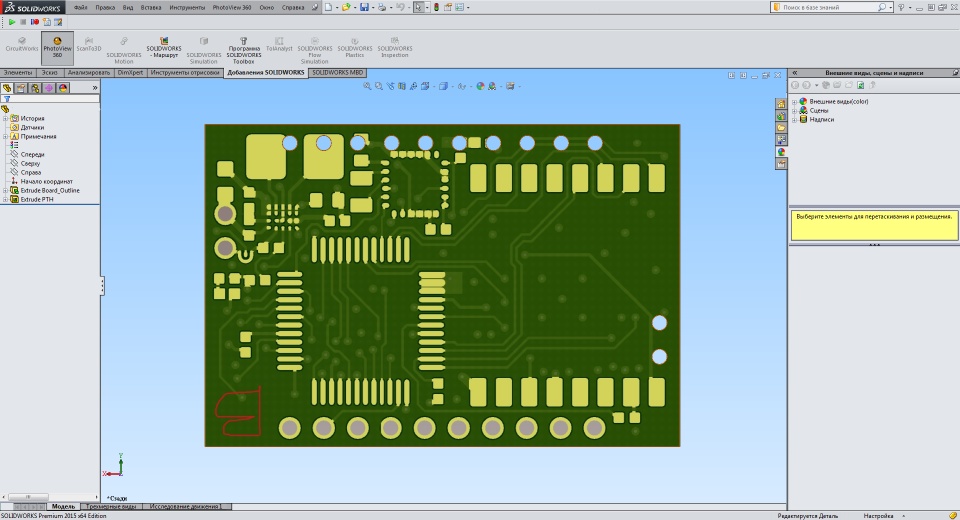
Task: Open the PropertyManager tab
Action: [x=21, y=88]
